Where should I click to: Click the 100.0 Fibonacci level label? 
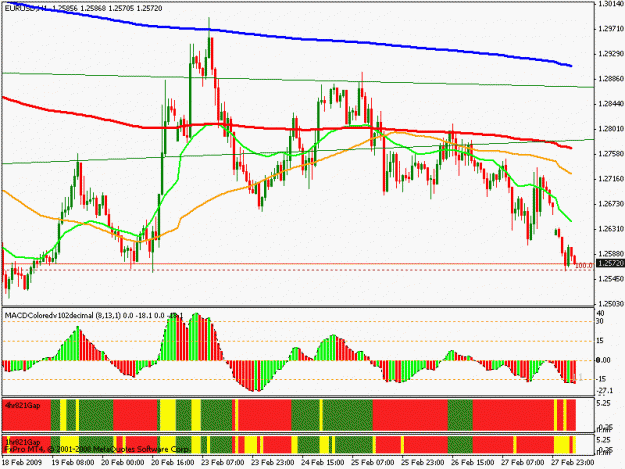click(x=584, y=266)
